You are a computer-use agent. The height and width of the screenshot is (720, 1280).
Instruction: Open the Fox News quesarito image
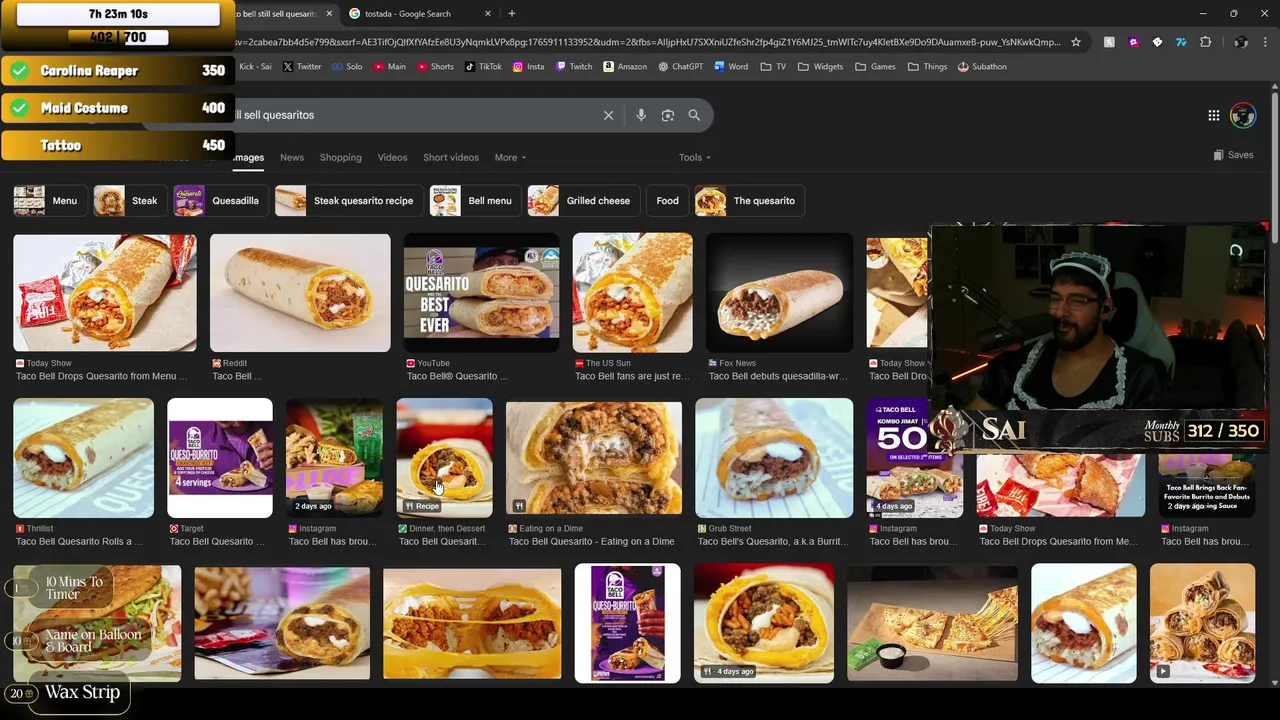[x=780, y=293]
